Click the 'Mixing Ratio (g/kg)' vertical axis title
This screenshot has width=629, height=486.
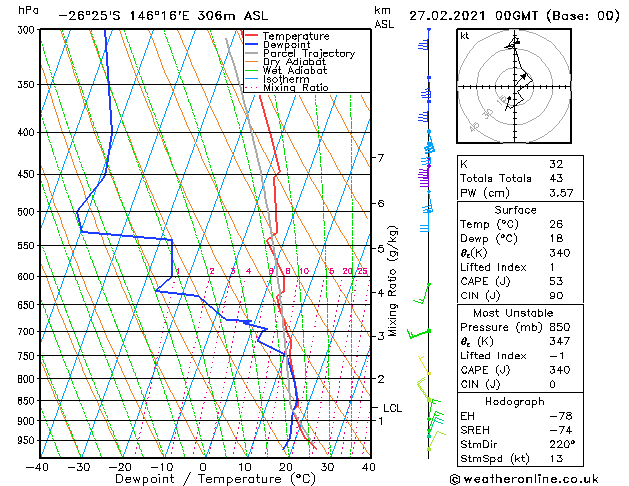pyautogui.click(x=392, y=281)
